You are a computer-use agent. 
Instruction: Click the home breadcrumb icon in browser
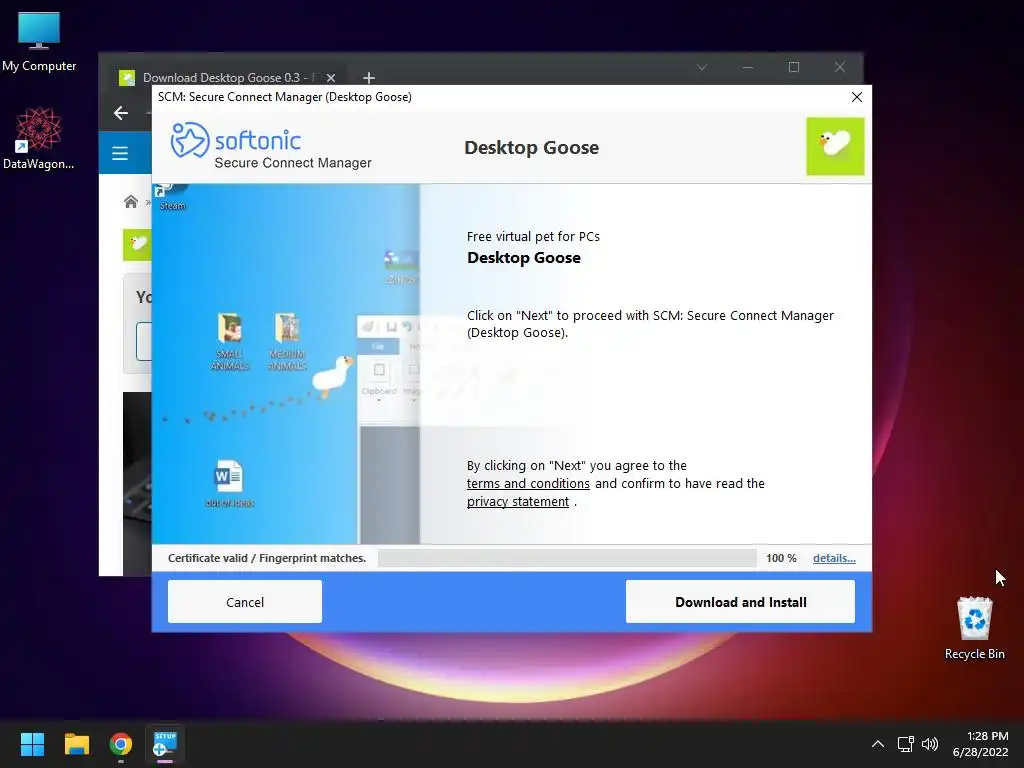[x=131, y=202]
